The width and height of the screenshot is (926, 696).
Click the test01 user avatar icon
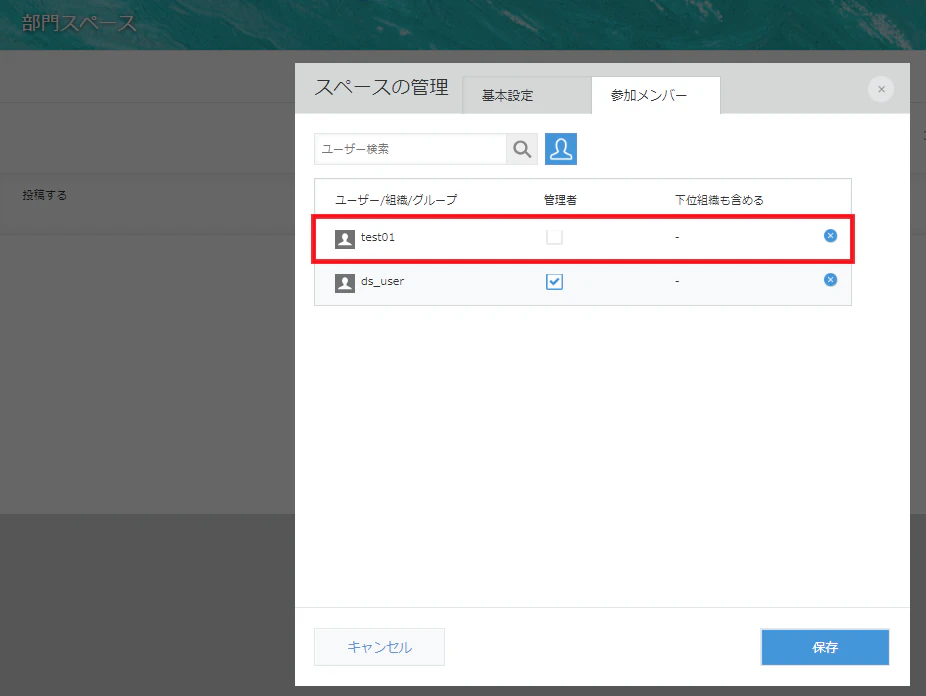click(345, 239)
